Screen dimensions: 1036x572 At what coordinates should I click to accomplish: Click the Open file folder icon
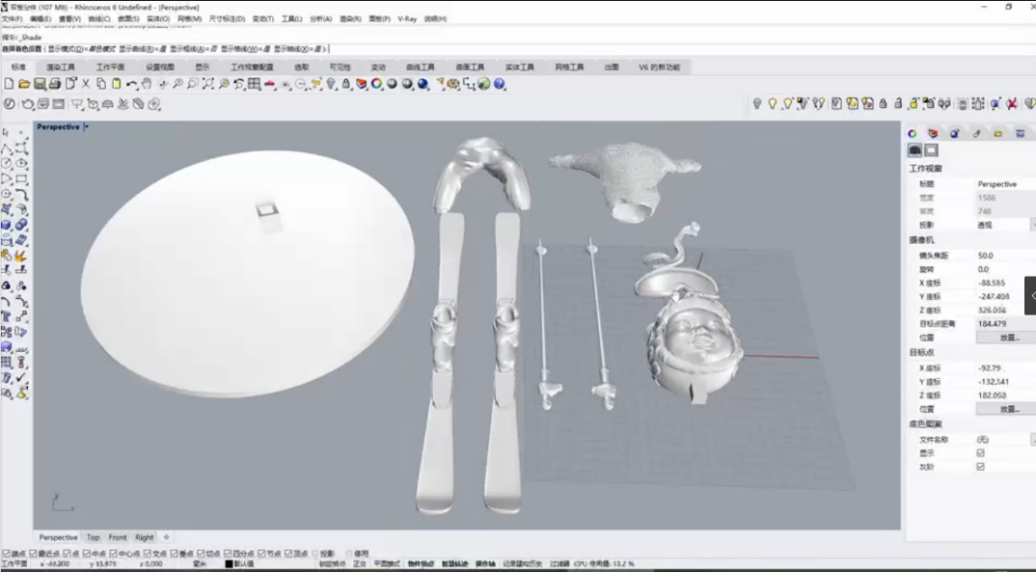tap(23, 84)
